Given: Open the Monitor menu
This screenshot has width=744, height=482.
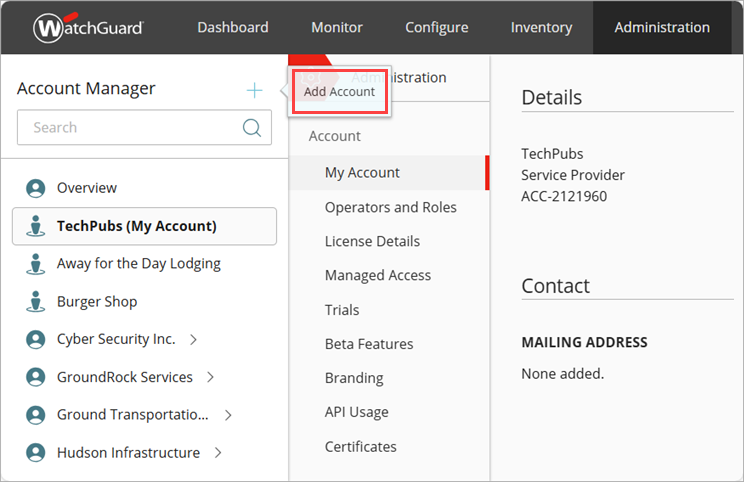Looking at the screenshot, I should tap(337, 28).
